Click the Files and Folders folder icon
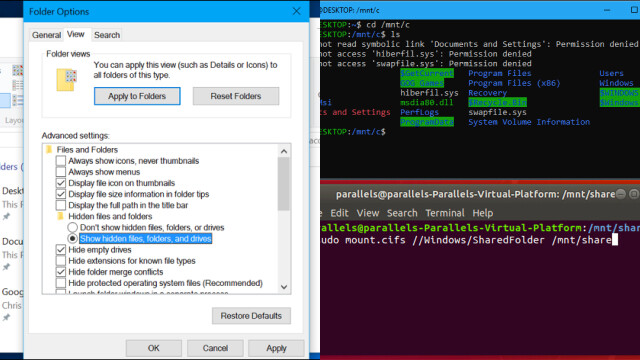Image resolution: width=640 pixels, height=360 pixels. coord(49,149)
